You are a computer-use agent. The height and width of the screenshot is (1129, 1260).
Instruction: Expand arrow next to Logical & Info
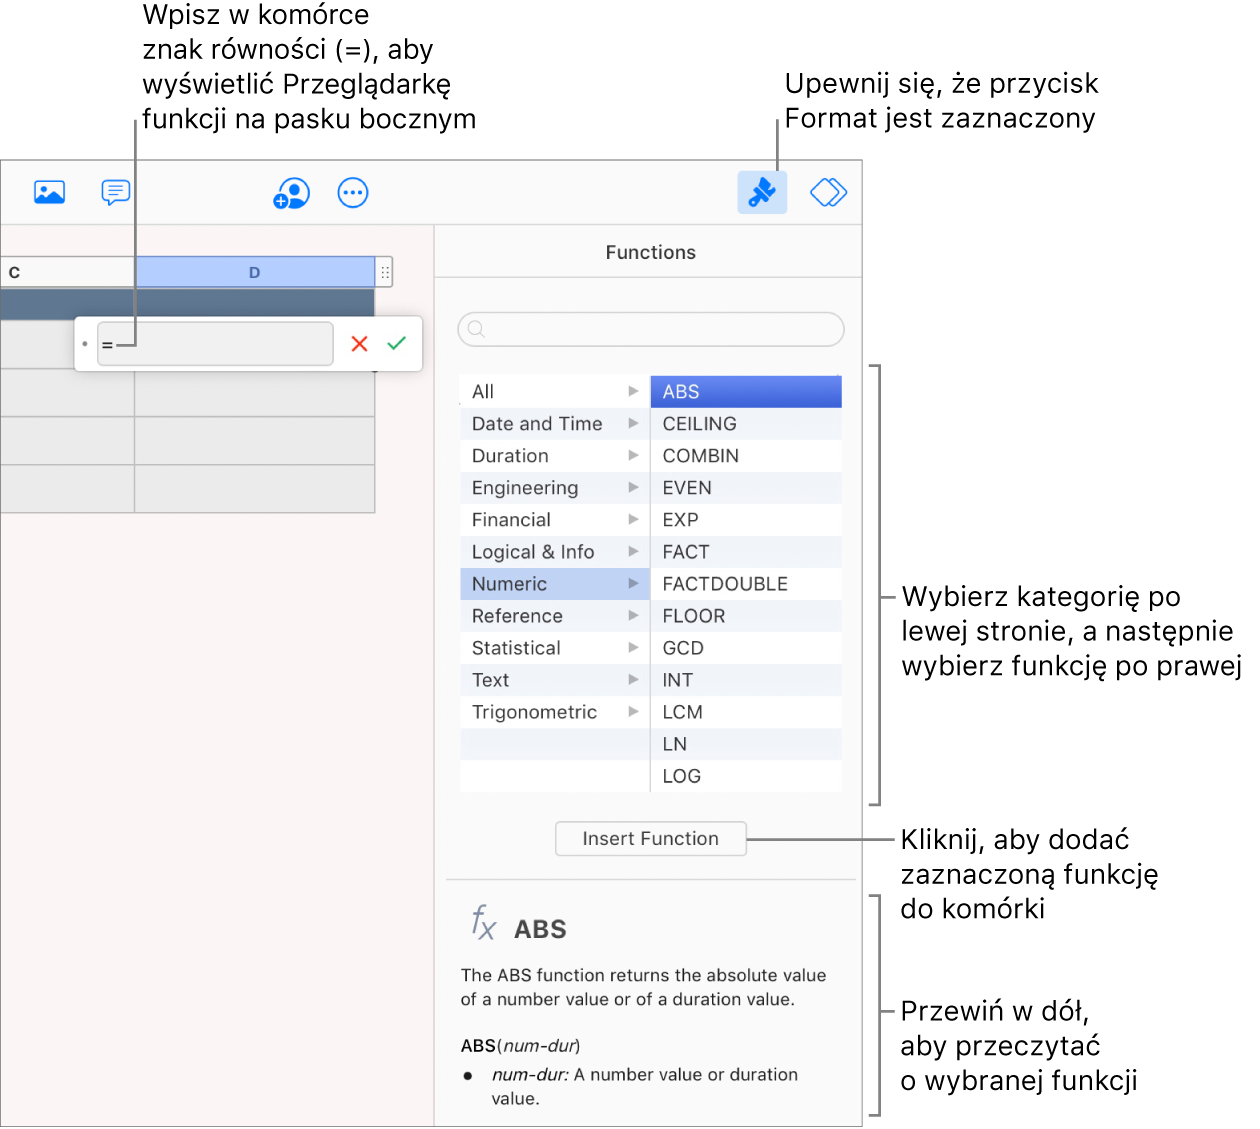[633, 551]
